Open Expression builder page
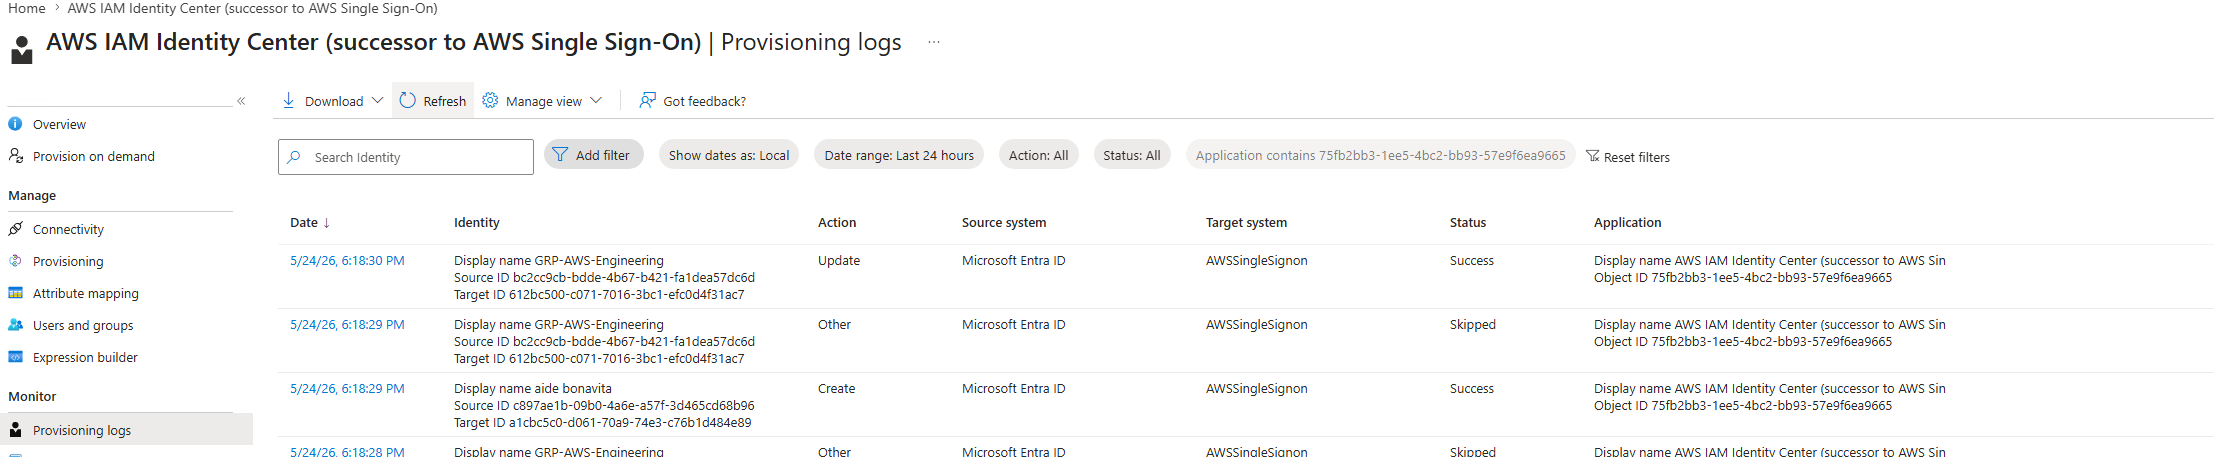The image size is (2214, 457). pos(85,358)
